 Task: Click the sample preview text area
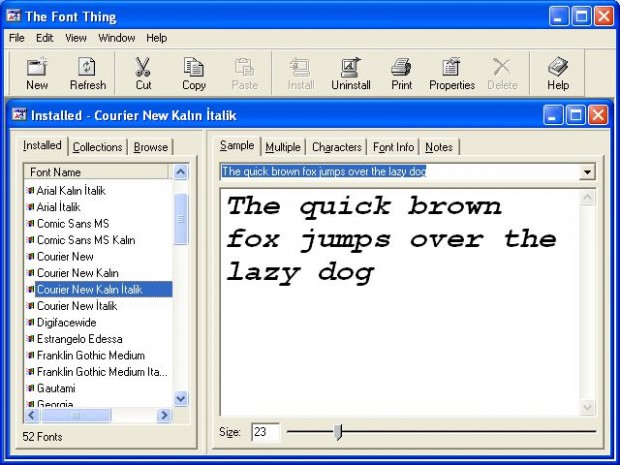pyautogui.click(x=400, y=302)
